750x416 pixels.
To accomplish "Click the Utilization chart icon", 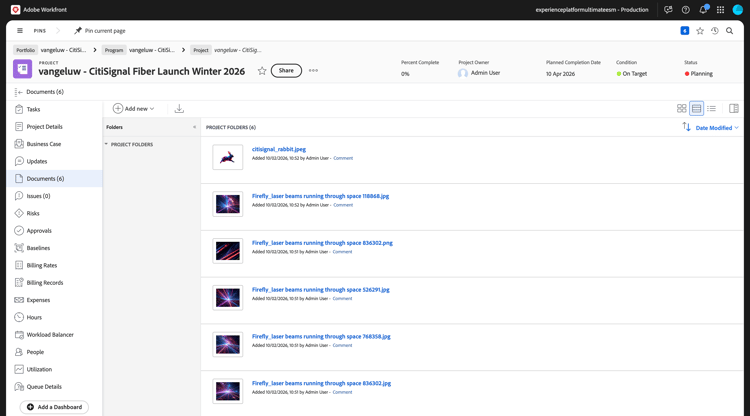I will pos(19,369).
